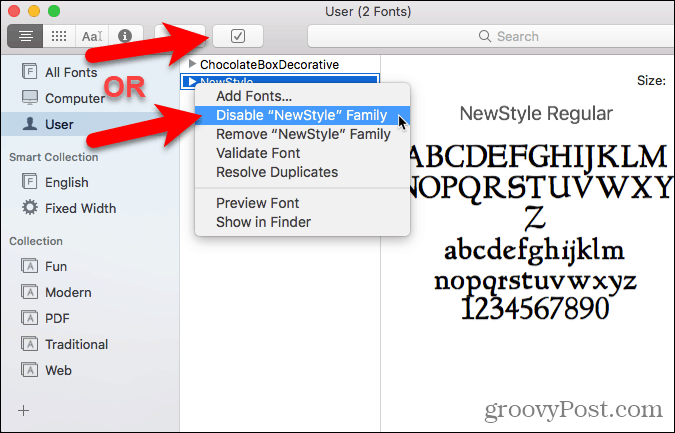Screen dimensions: 675x433
Task: Choose Disable "NewStyle" Family menu item
Action: pyautogui.click(x=302, y=115)
